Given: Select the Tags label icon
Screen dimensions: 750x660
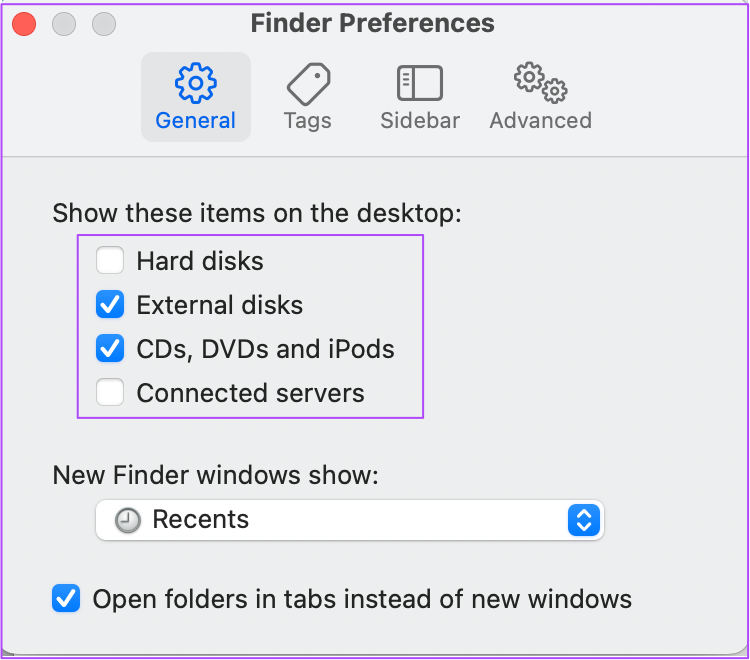Looking at the screenshot, I should tap(309, 84).
